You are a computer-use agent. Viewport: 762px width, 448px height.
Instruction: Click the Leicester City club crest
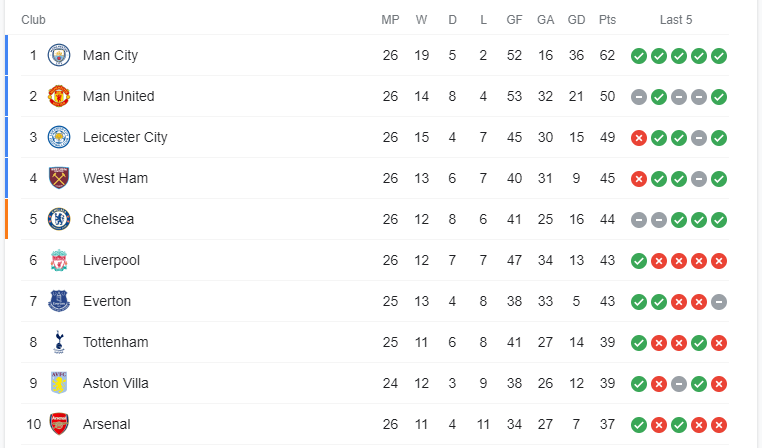(x=59, y=137)
